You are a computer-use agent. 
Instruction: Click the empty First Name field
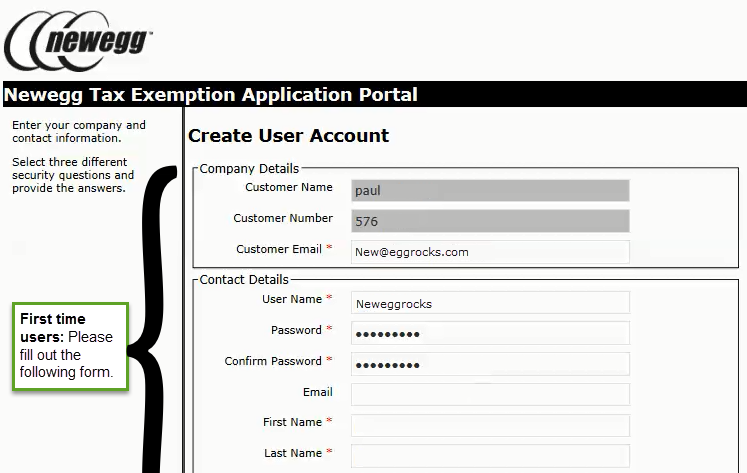(x=490, y=425)
